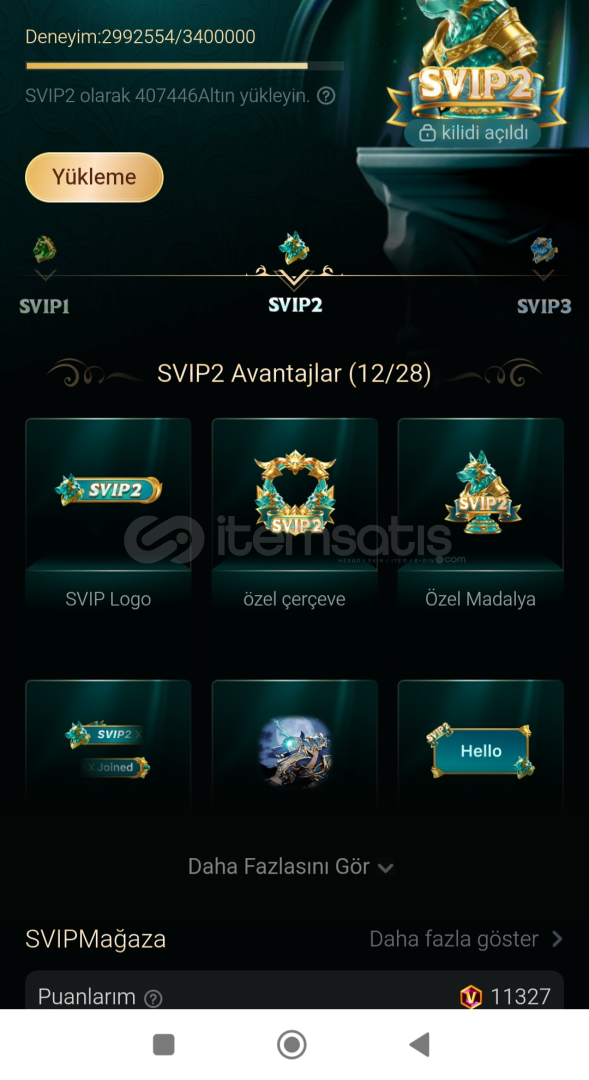Open the SVIP2 Joined entrance banner privilege
The width and height of the screenshot is (589, 1080).
[x=108, y=744]
